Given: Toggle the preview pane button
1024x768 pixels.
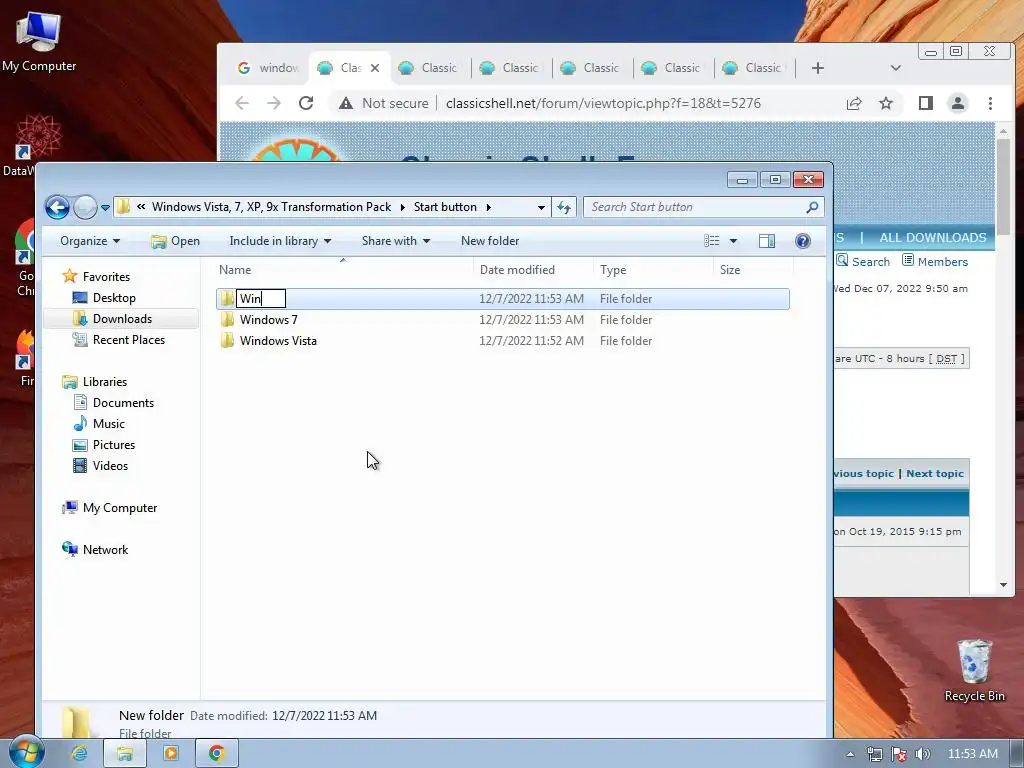Looking at the screenshot, I should tap(767, 241).
